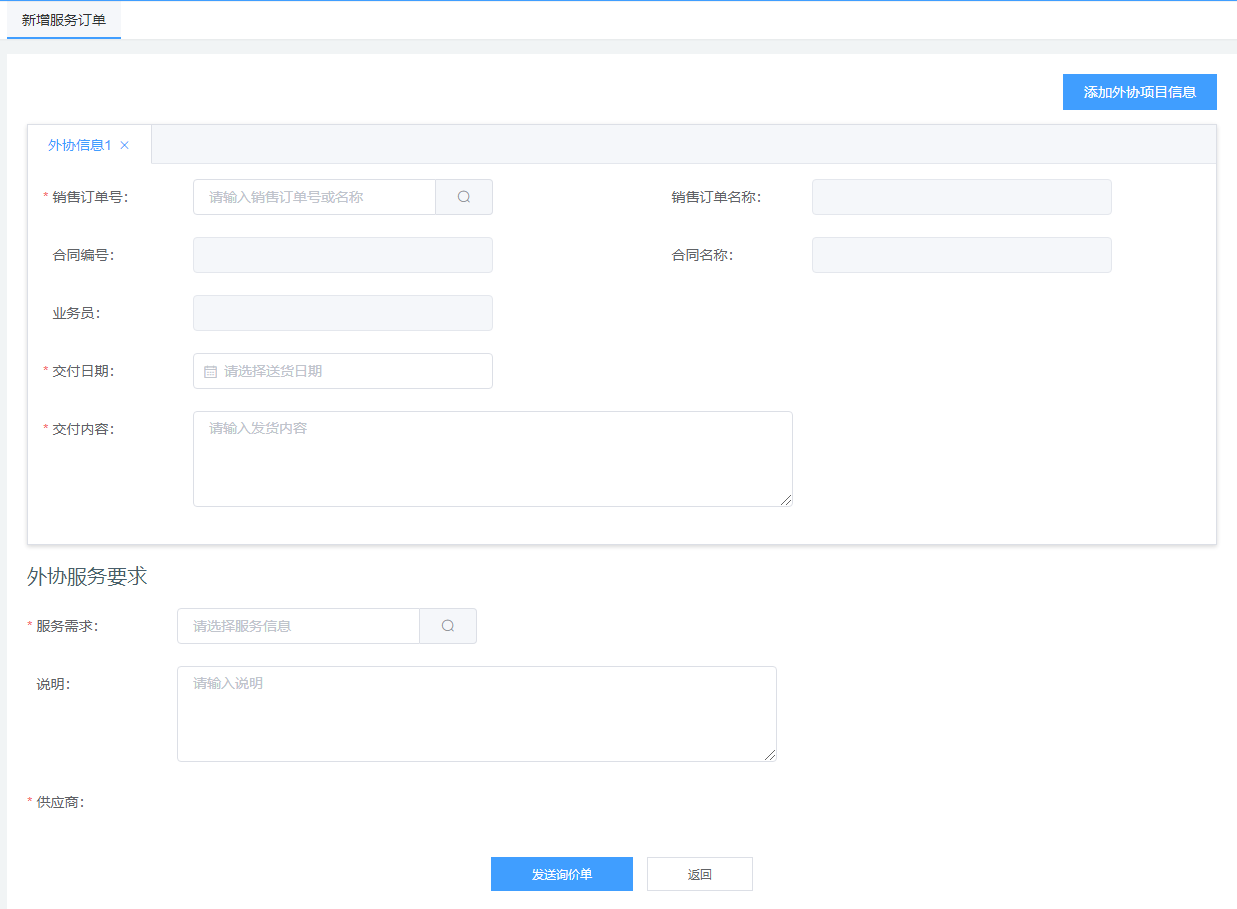Screen dimensions: 1237x909
Task: Click the calendar icon in delivery date field
Action: pyautogui.click(x=211, y=371)
